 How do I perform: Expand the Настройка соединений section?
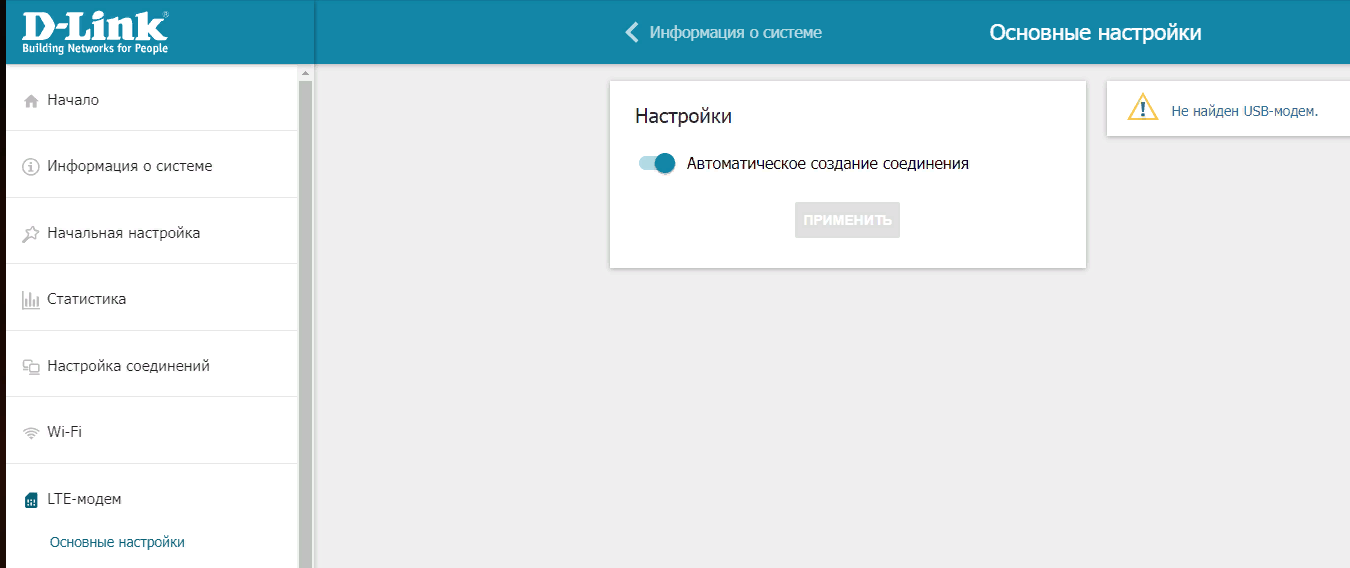coord(128,366)
